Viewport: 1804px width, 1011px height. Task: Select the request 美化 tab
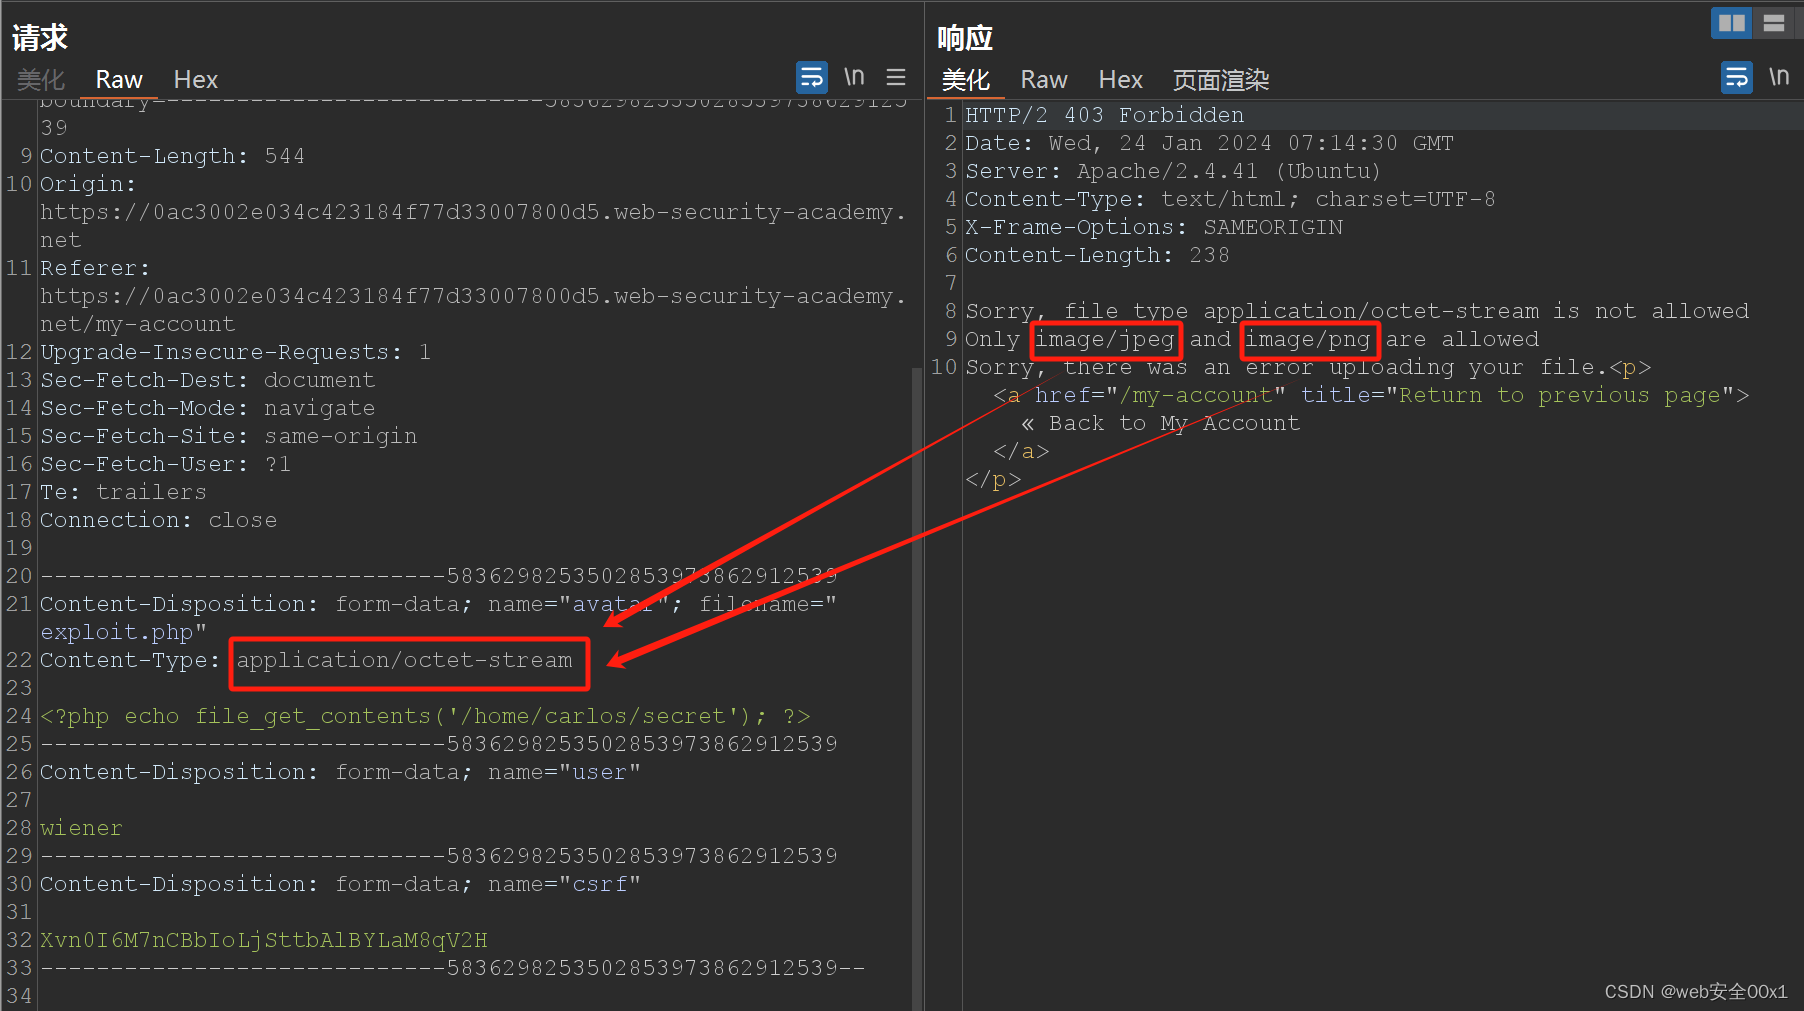coord(41,80)
